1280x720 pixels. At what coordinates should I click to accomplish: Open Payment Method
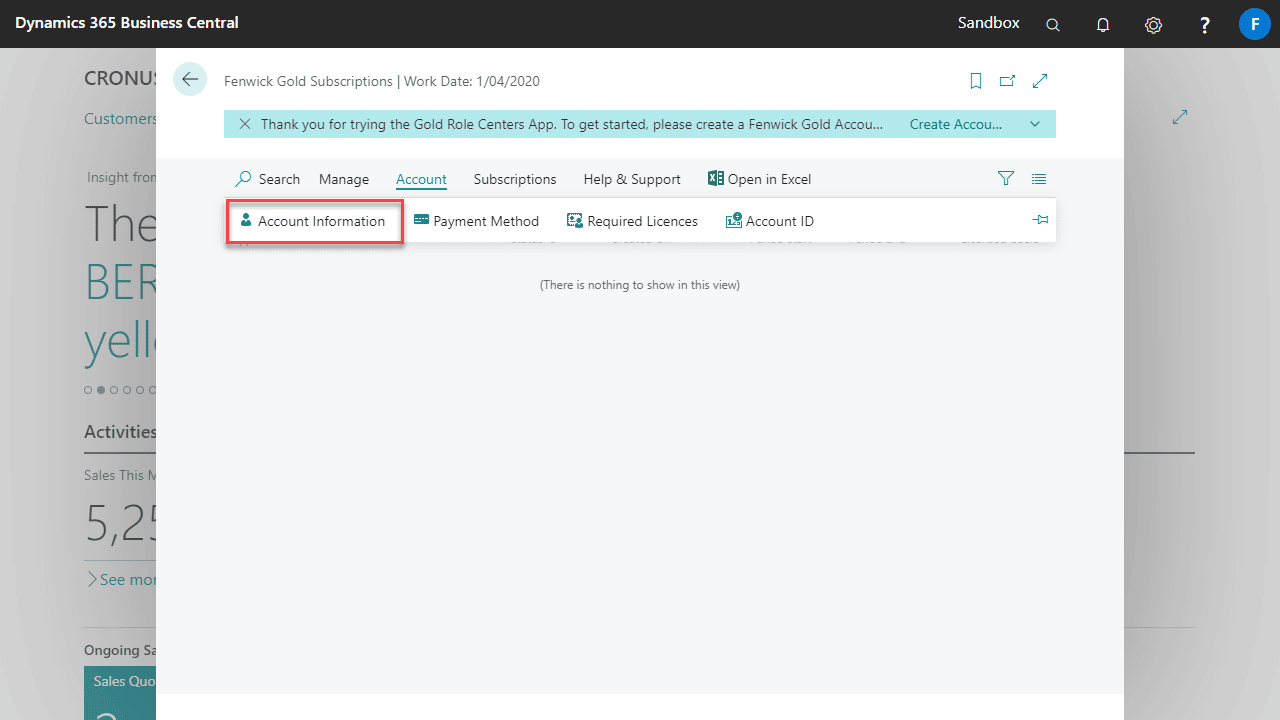pos(477,221)
